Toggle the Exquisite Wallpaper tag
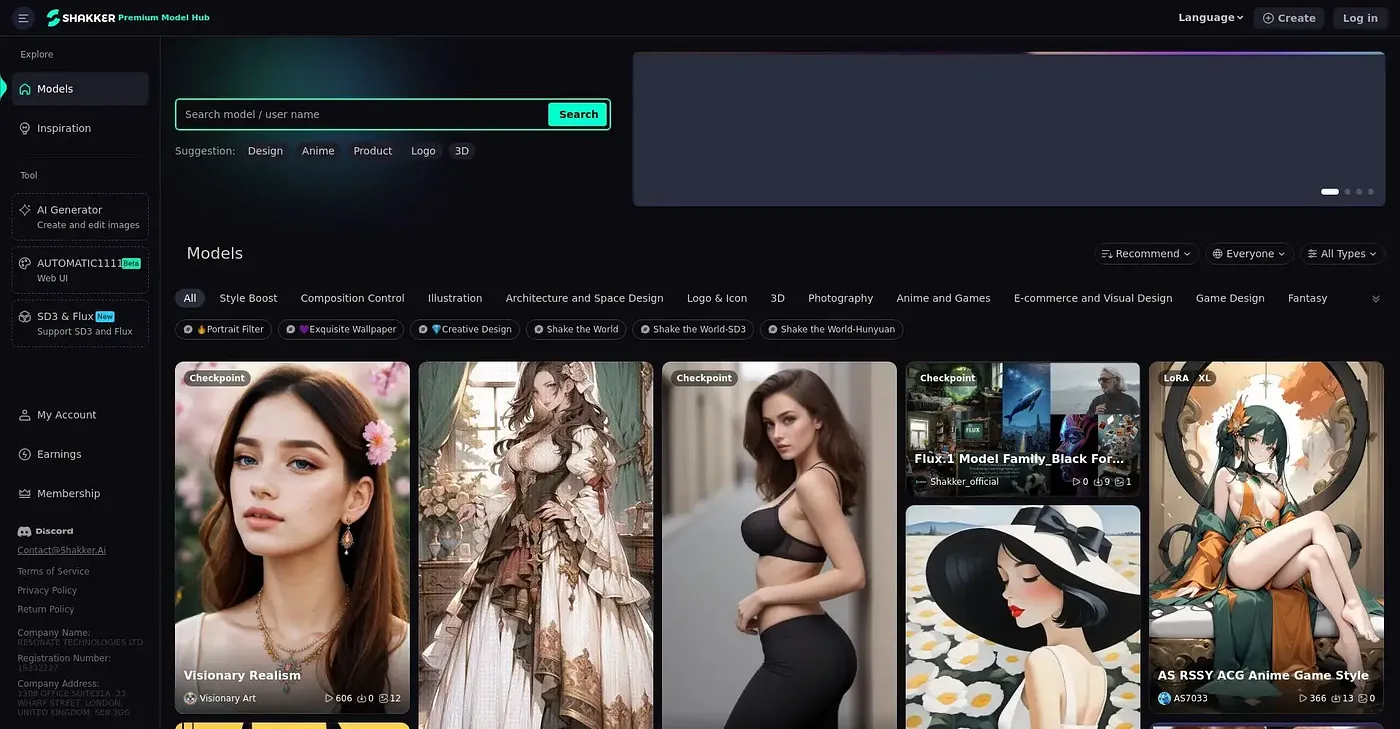 pos(341,329)
